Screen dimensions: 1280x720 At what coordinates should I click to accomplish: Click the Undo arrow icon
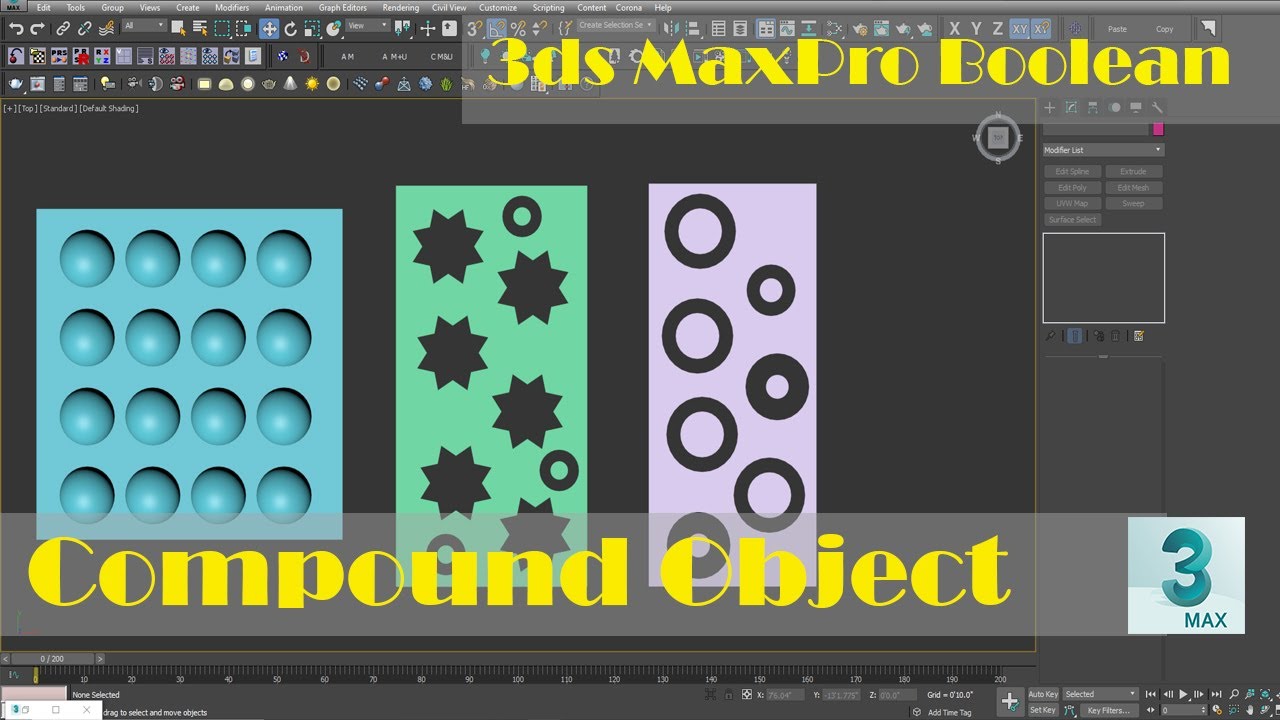pos(16,29)
